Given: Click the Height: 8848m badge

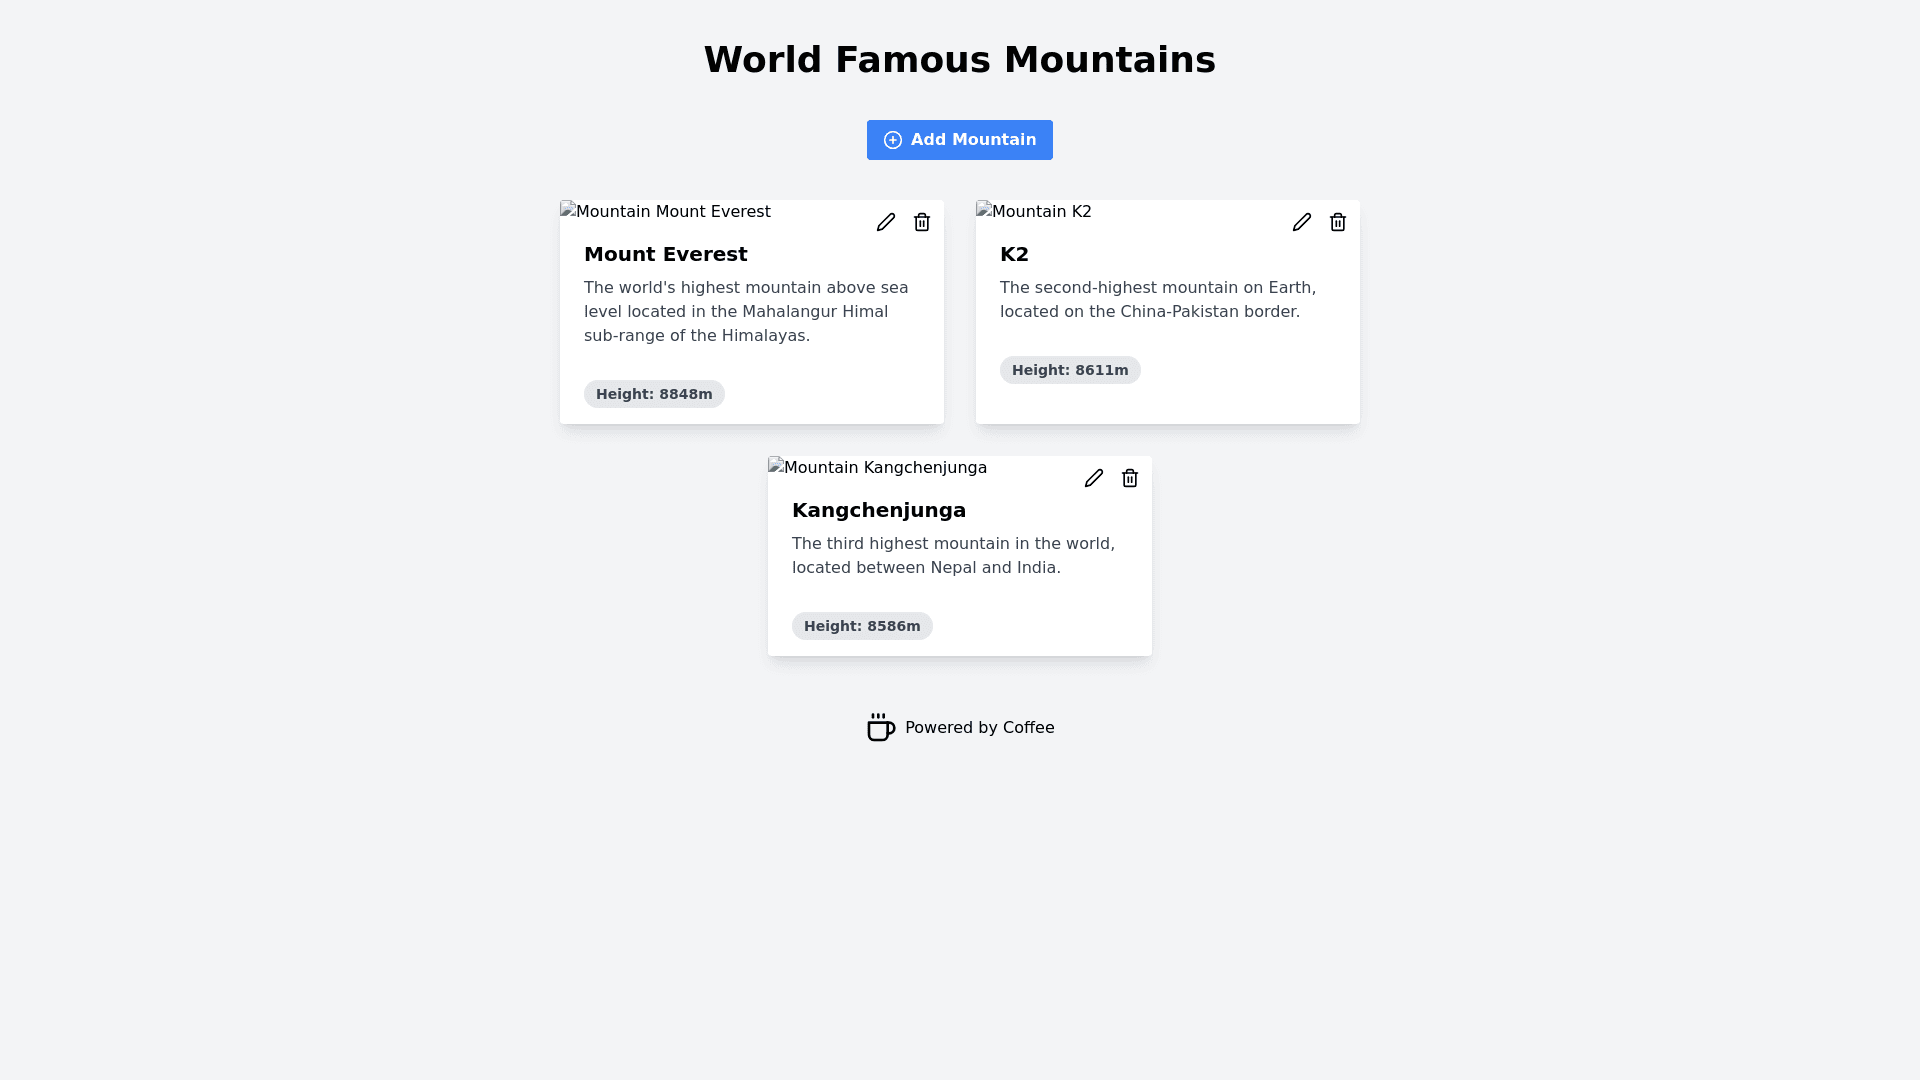Looking at the screenshot, I should (x=654, y=394).
